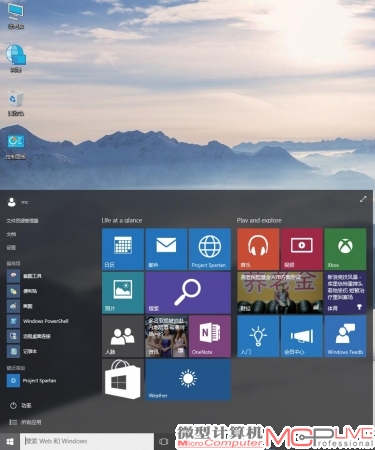Open the purple Search magnifier tile
Image resolution: width=375 pixels, height=450 pixels.
188,293
